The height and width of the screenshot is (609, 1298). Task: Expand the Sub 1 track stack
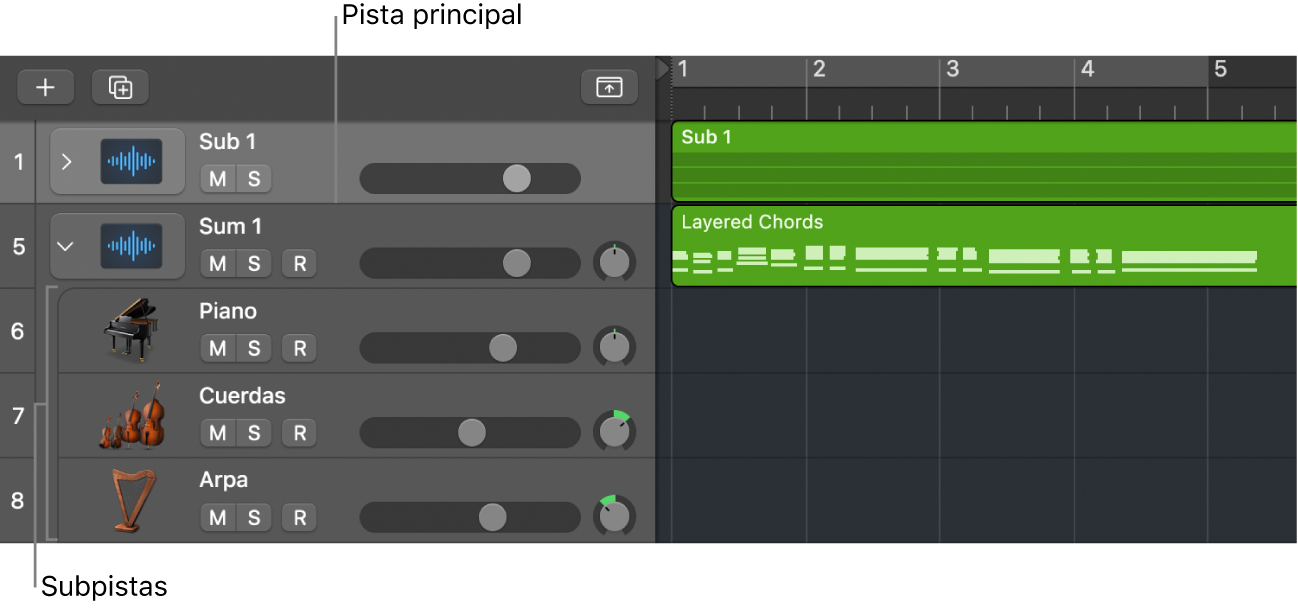67,161
